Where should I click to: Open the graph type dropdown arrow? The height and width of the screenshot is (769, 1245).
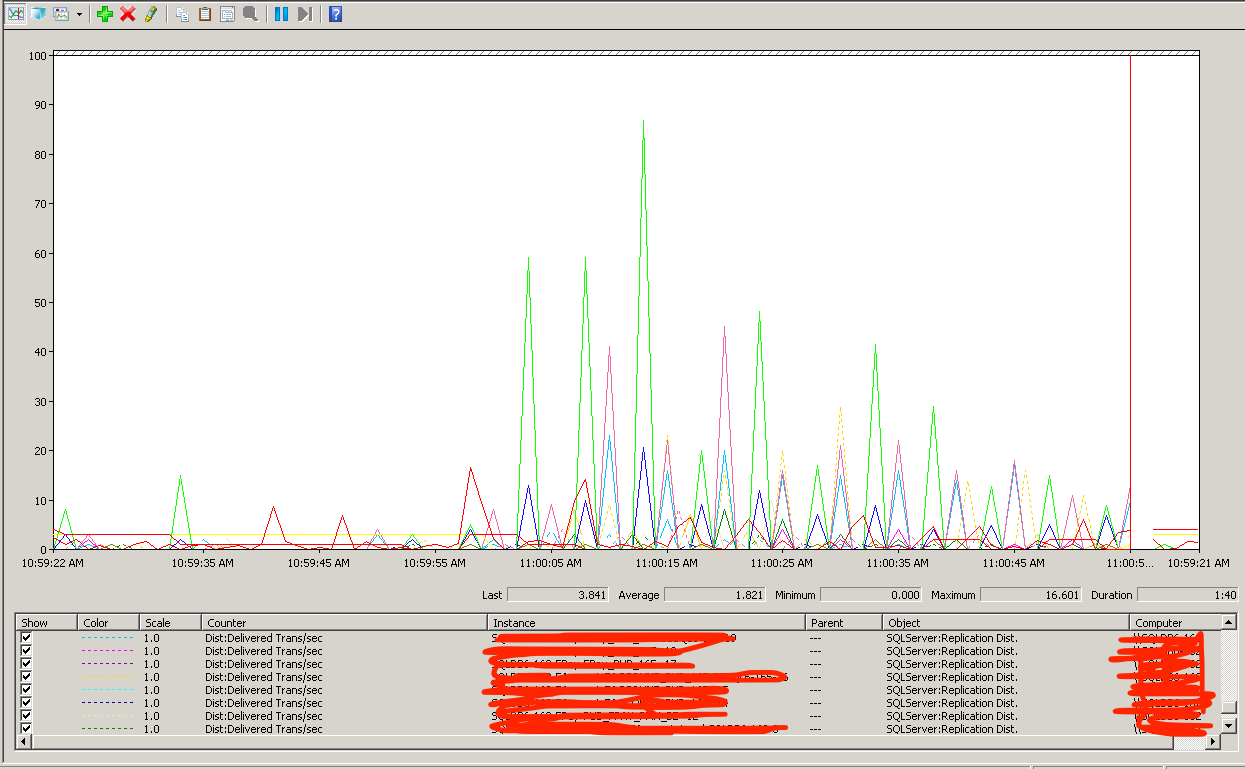79,14
